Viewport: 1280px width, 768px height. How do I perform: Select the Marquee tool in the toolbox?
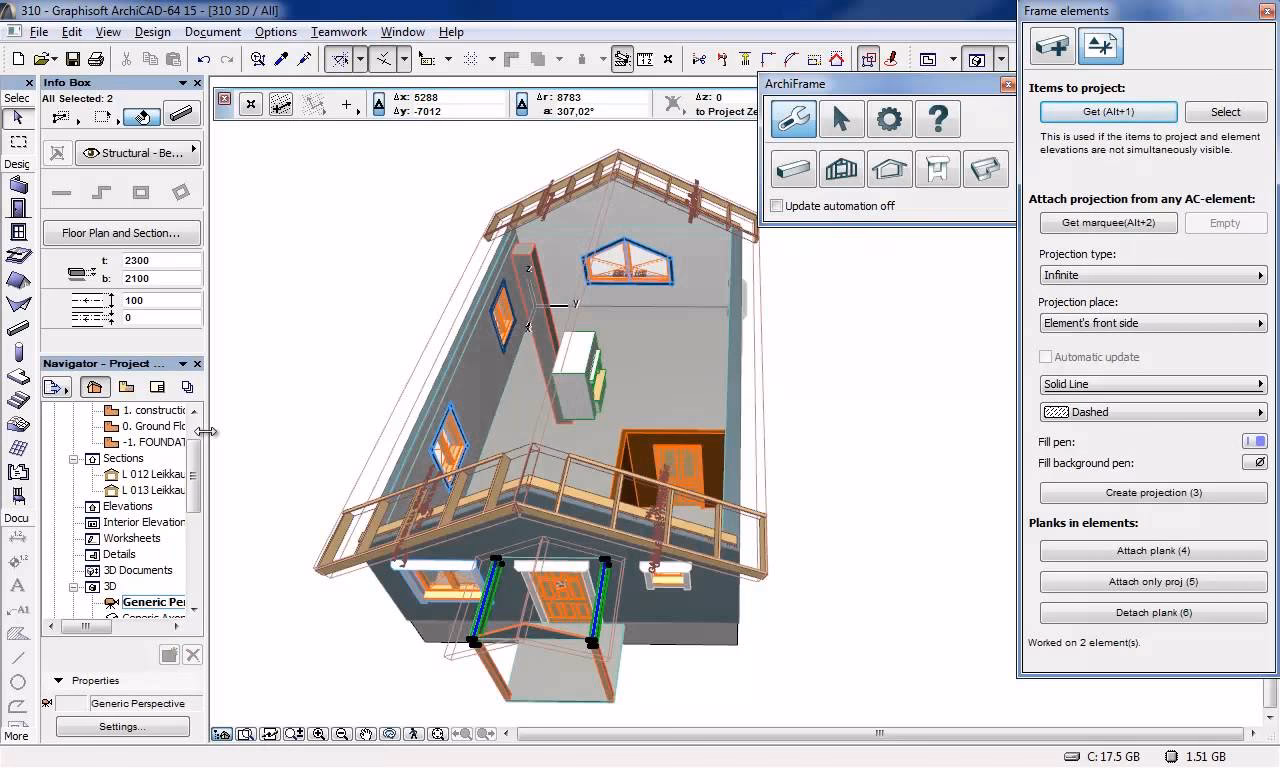tap(18, 142)
